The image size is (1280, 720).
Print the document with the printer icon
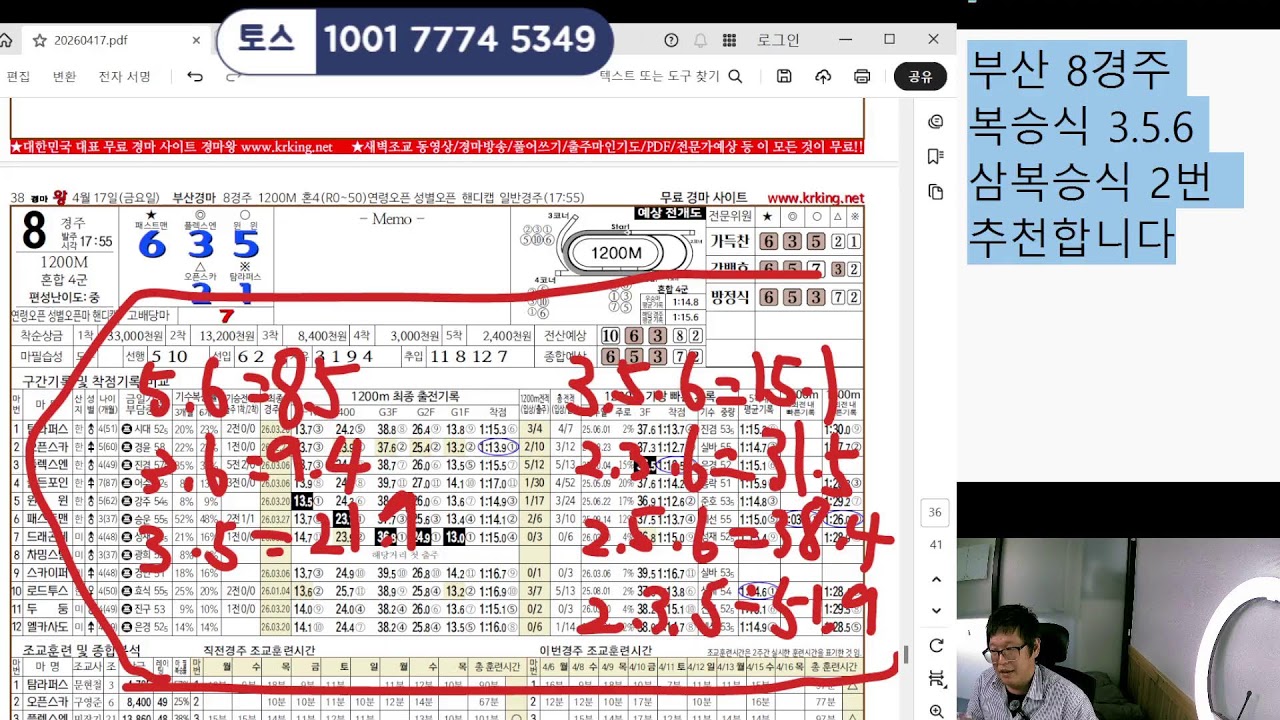(862, 76)
